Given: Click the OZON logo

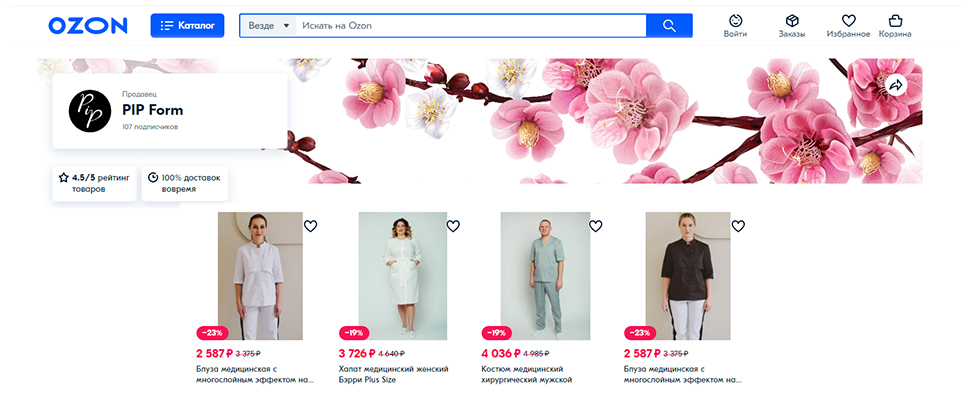Looking at the screenshot, I should click(88, 25).
